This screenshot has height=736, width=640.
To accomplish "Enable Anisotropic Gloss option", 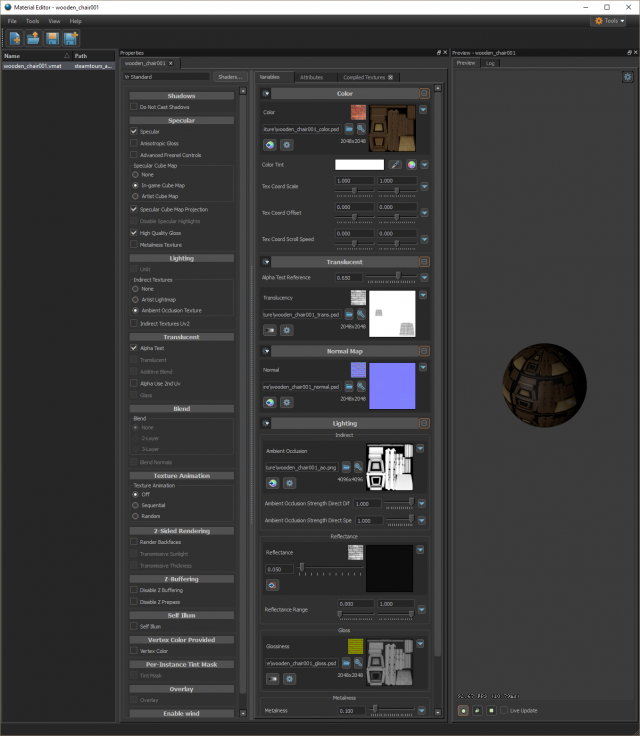I will tap(134, 143).
